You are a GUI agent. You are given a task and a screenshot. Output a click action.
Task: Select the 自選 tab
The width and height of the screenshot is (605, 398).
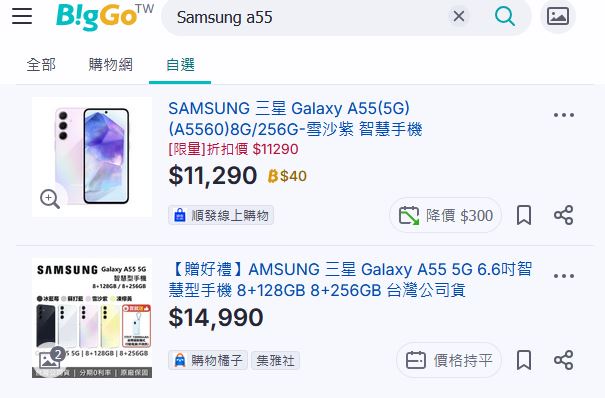(180, 64)
